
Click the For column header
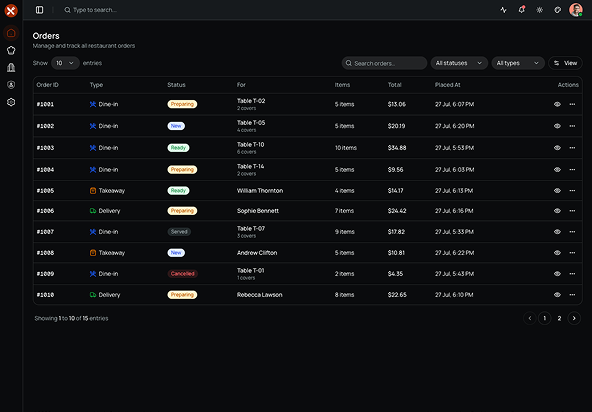pos(241,85)
